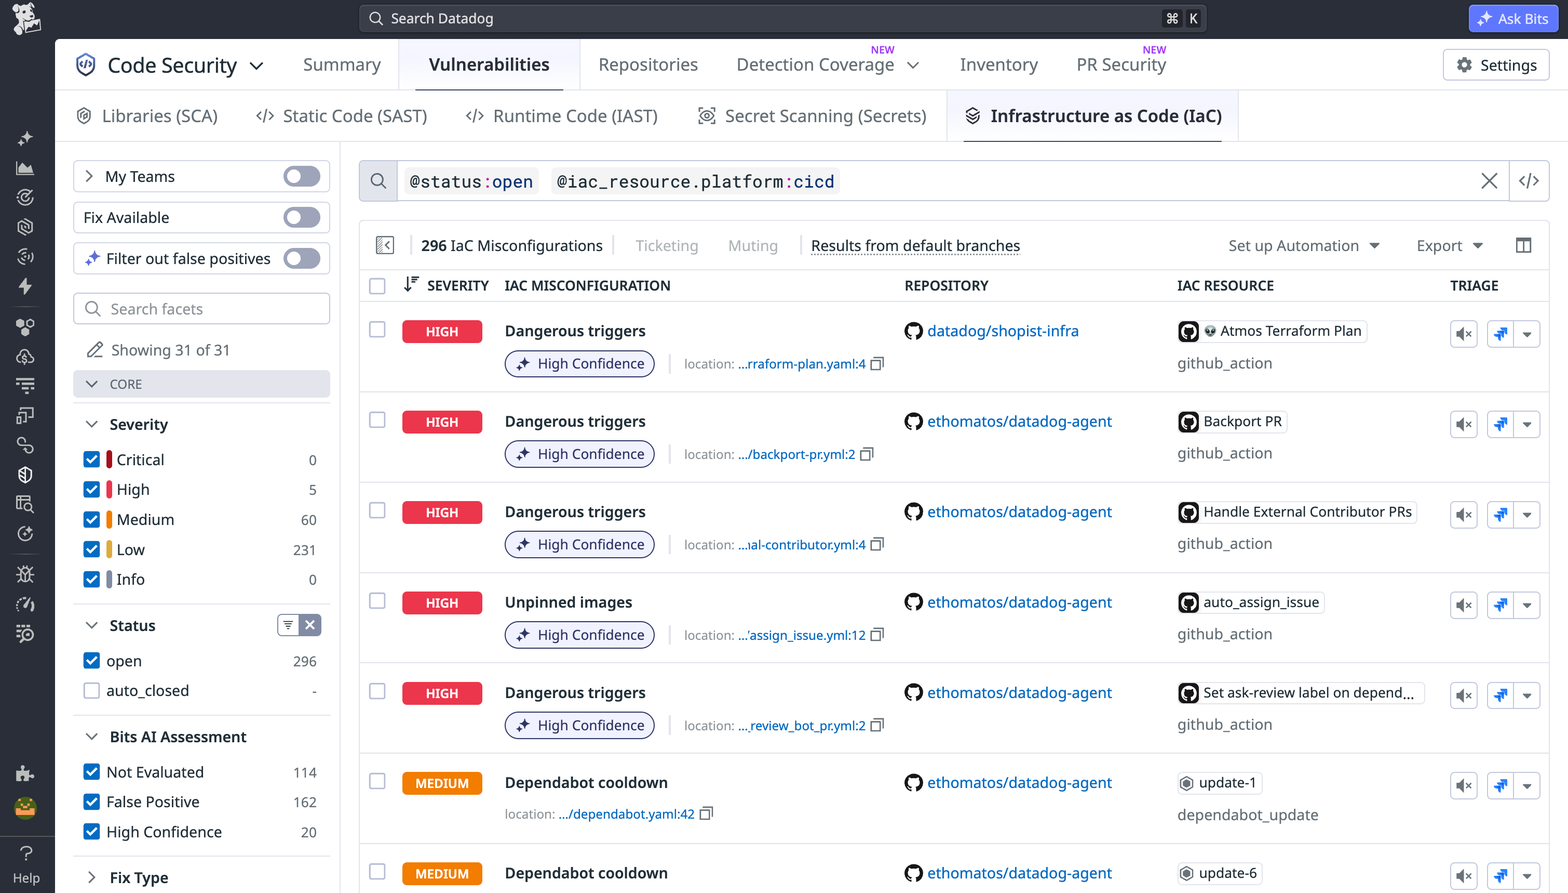The height and width of the screenshot is (893, 1568).
Task: Open the Dashboards chart icon in sidebar
Action: click(x=25, y=168)
